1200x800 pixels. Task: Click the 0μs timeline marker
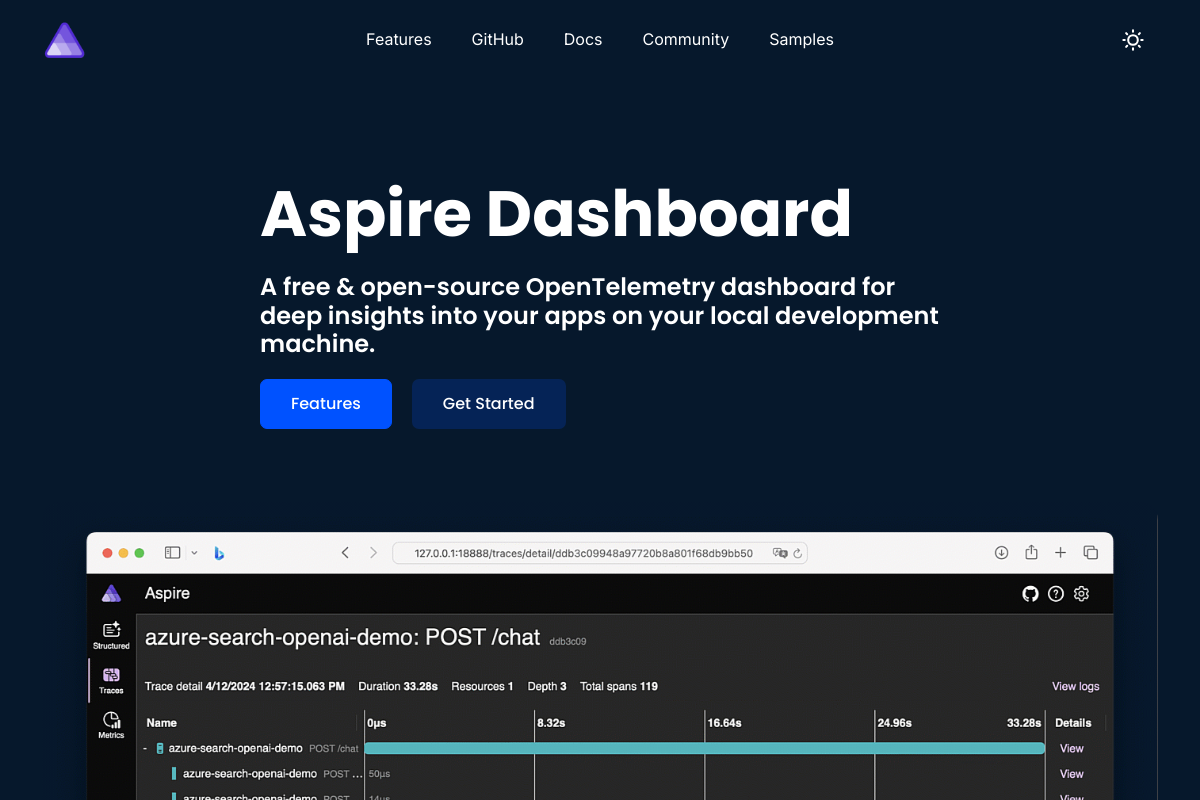pos(377,723)
